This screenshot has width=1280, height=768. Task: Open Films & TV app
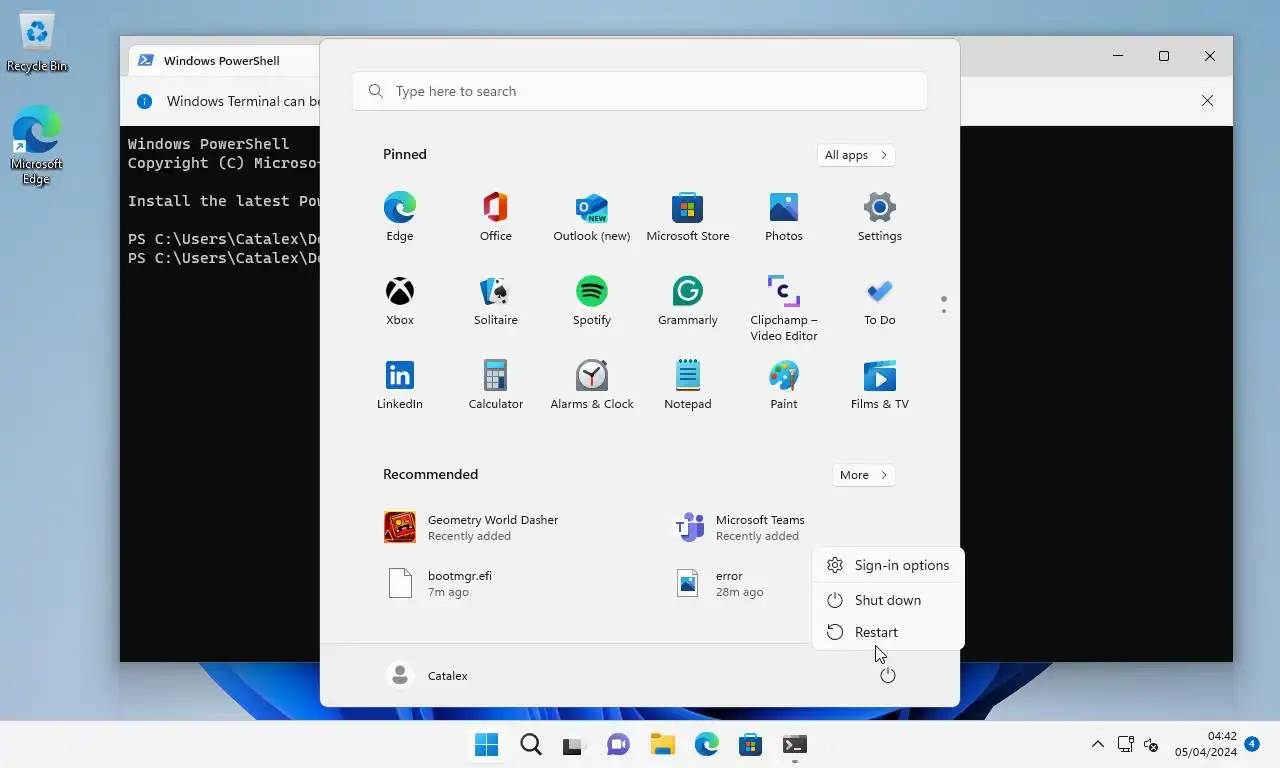[x=880, y=384]
